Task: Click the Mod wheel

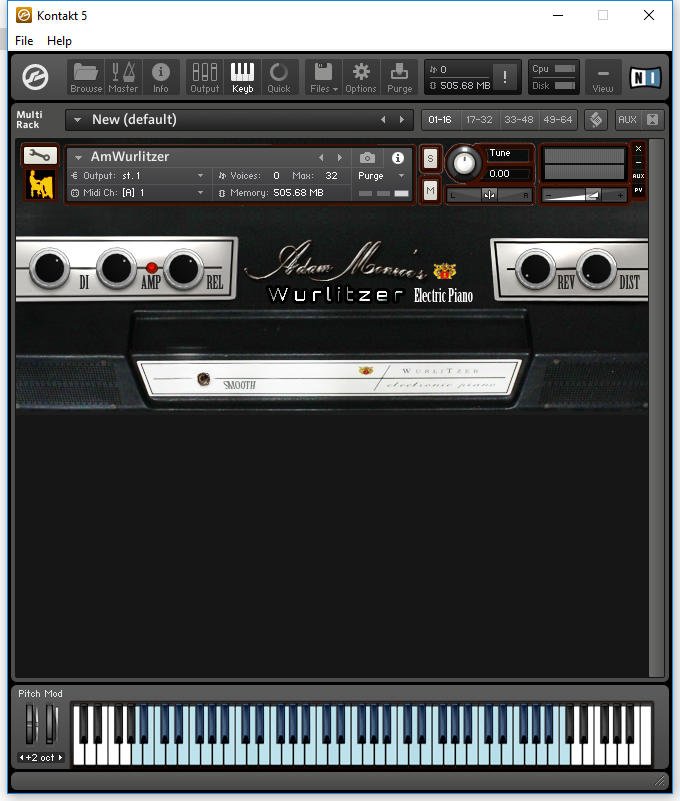Action: [51, 724]
